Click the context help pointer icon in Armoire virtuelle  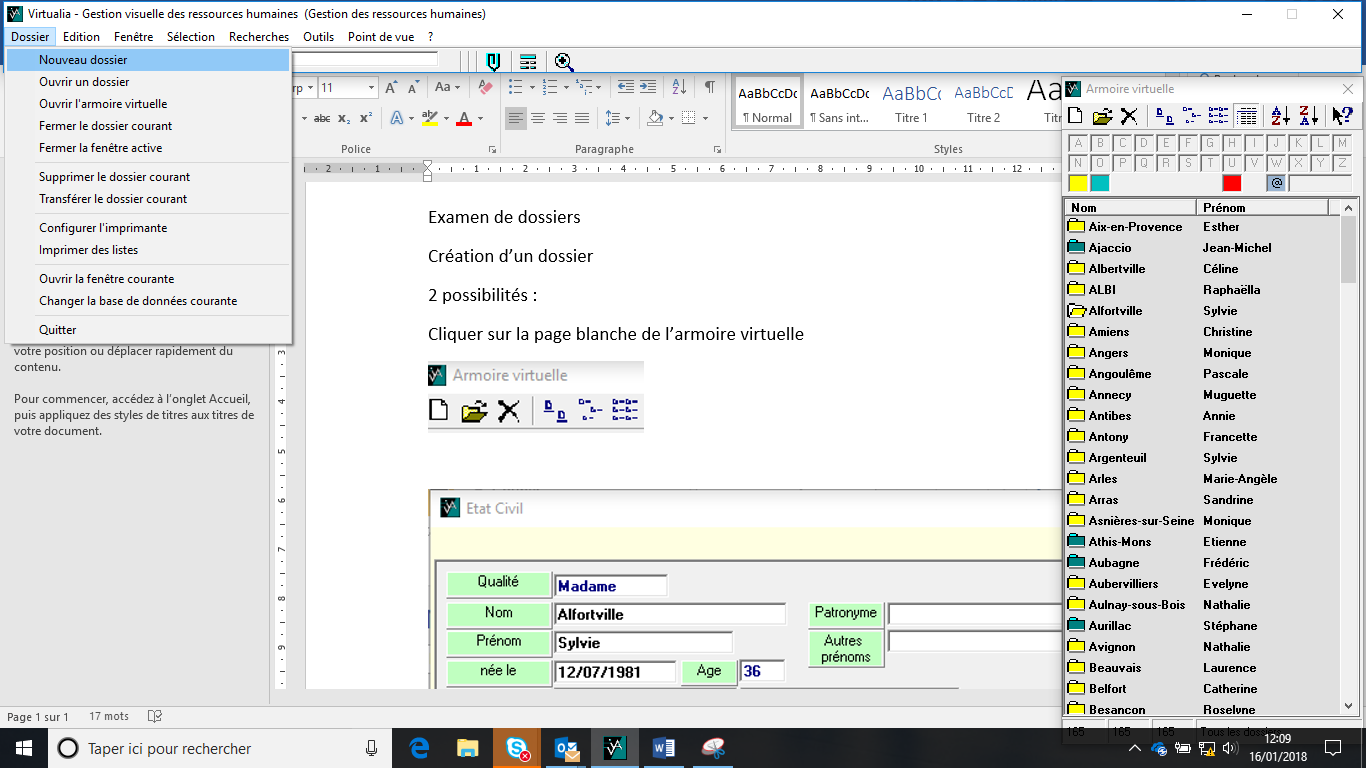[x=1342, y=116]
